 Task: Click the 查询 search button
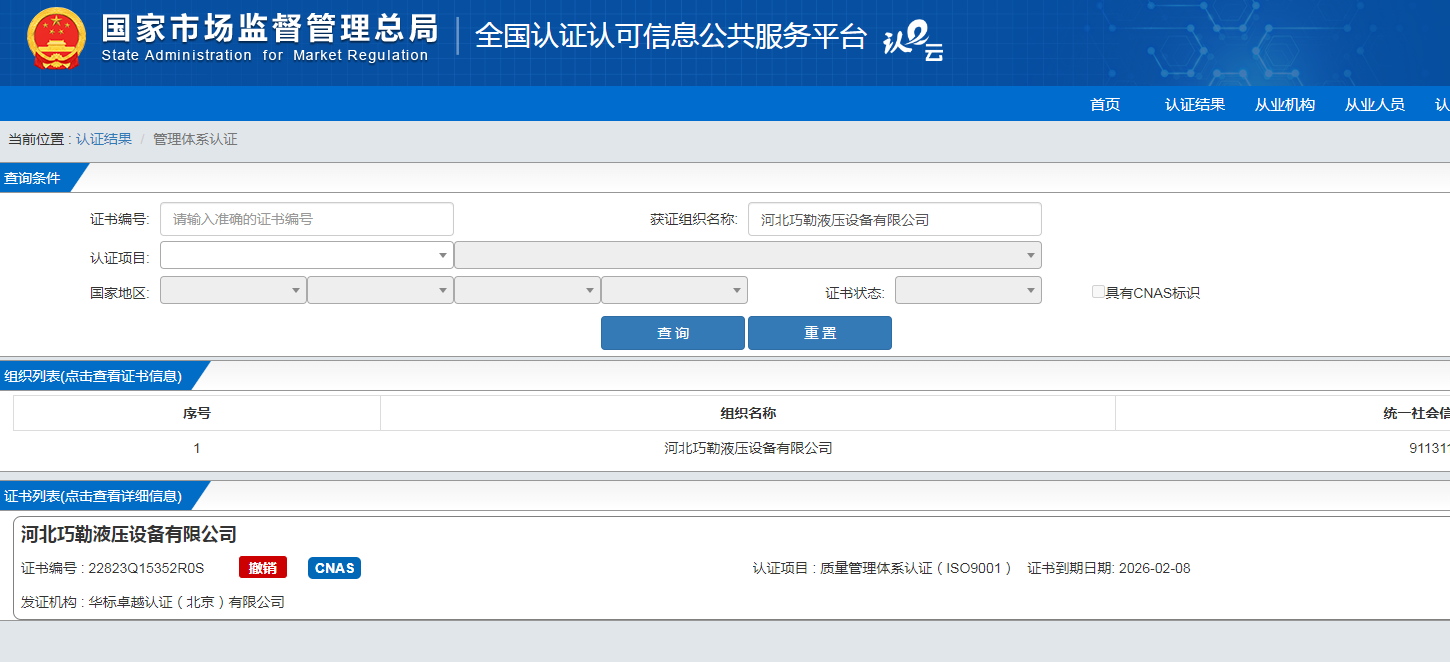pos(673,333)
